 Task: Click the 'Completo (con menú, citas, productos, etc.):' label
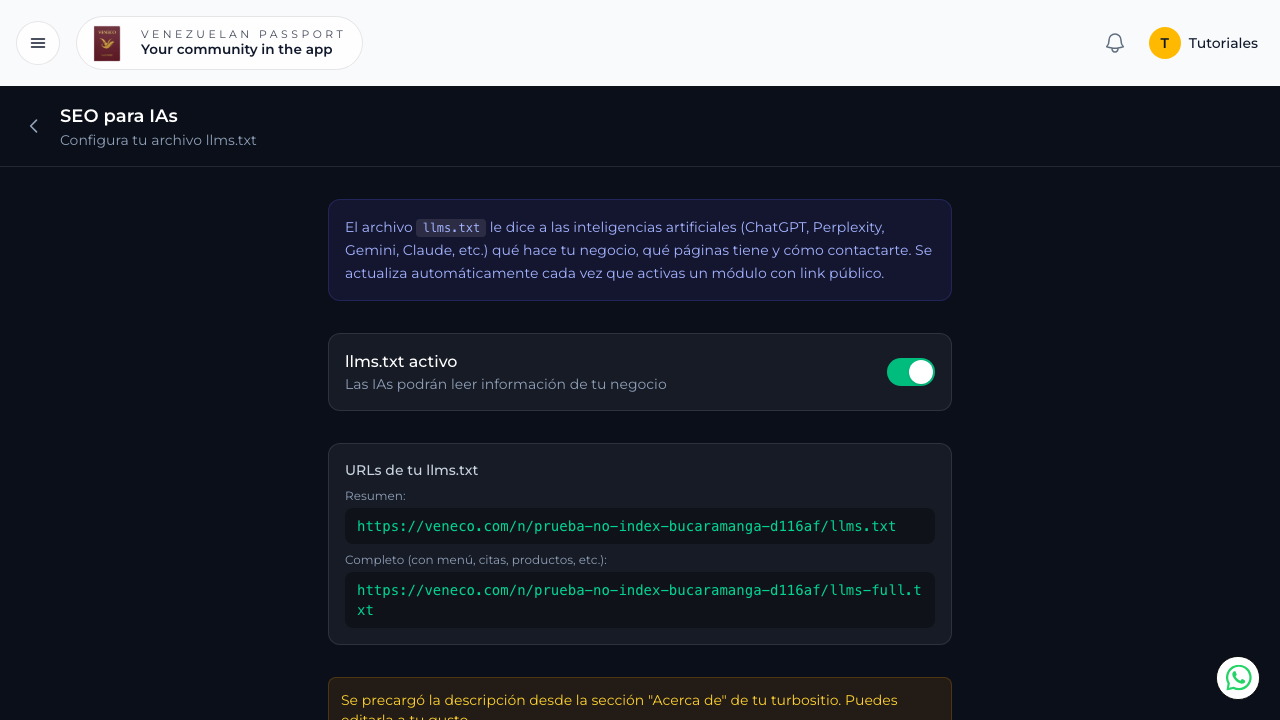pos(476,560)
